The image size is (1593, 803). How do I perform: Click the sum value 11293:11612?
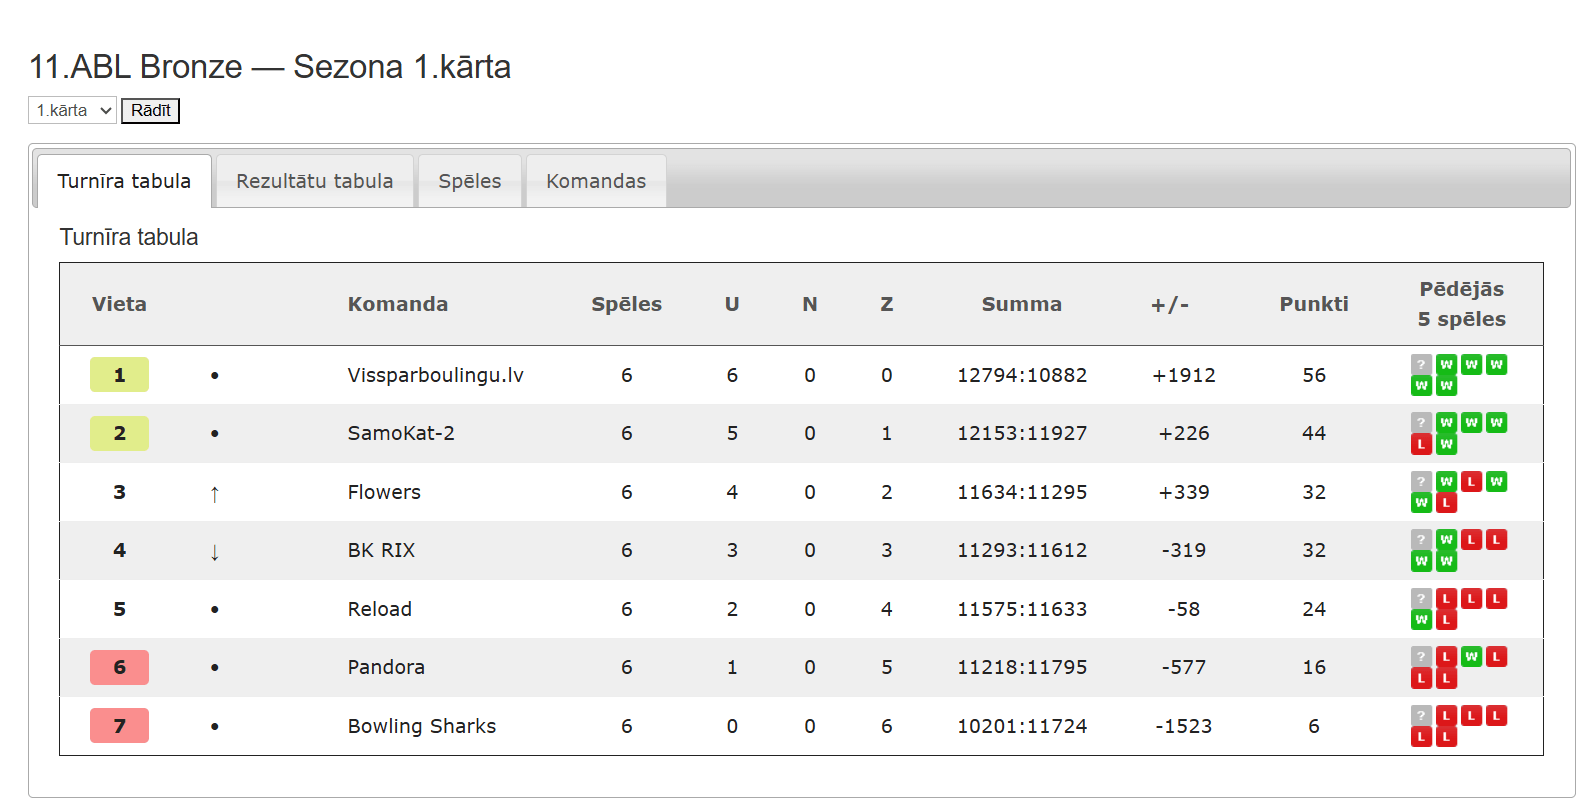tap(1022, 550)
